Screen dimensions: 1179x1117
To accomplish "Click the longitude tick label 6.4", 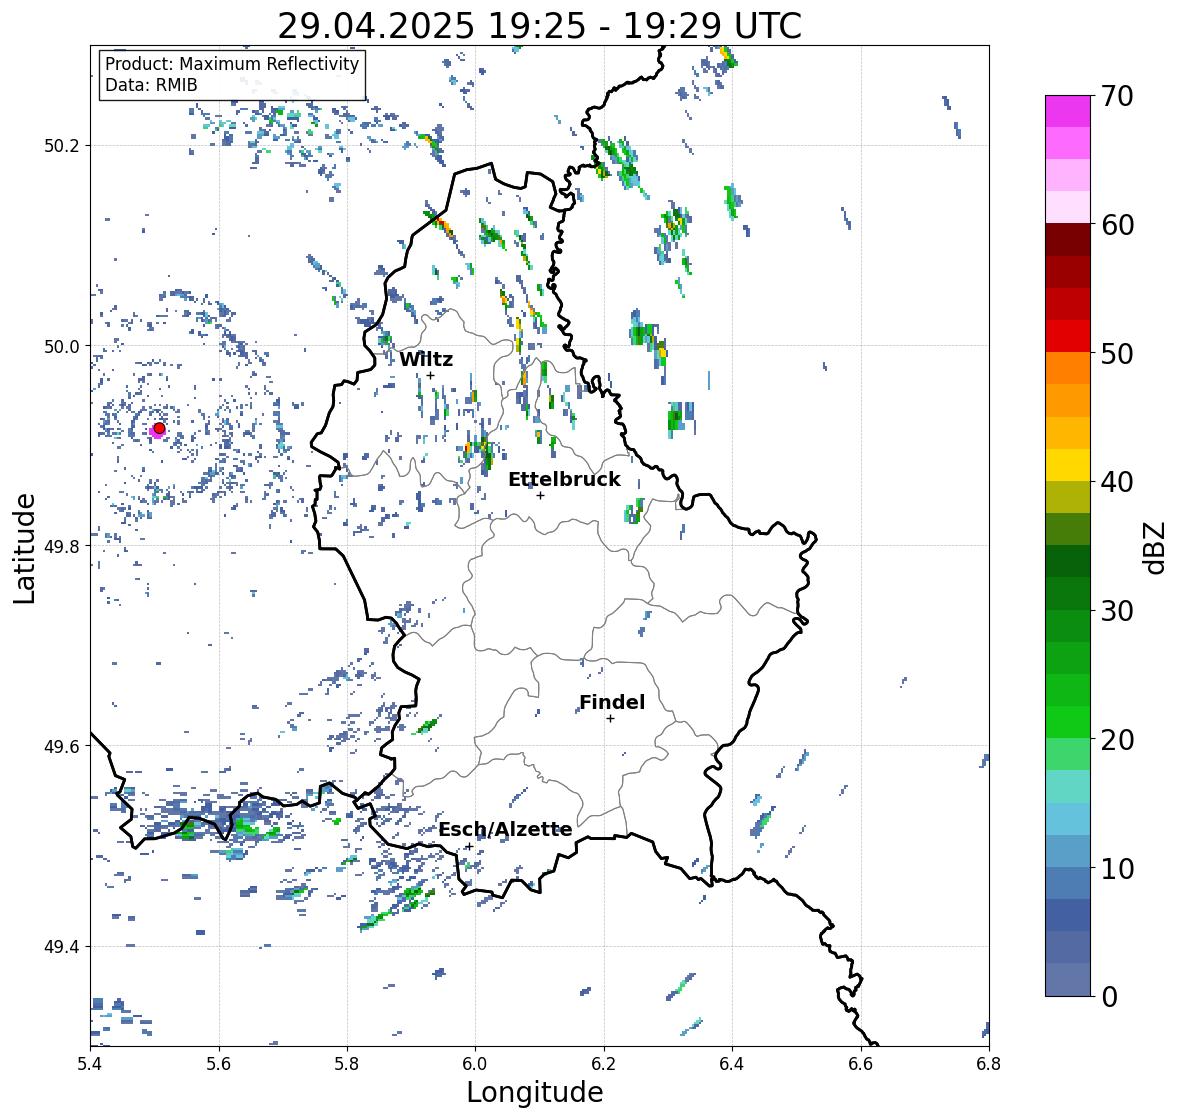I will (x=732, y=1063).
